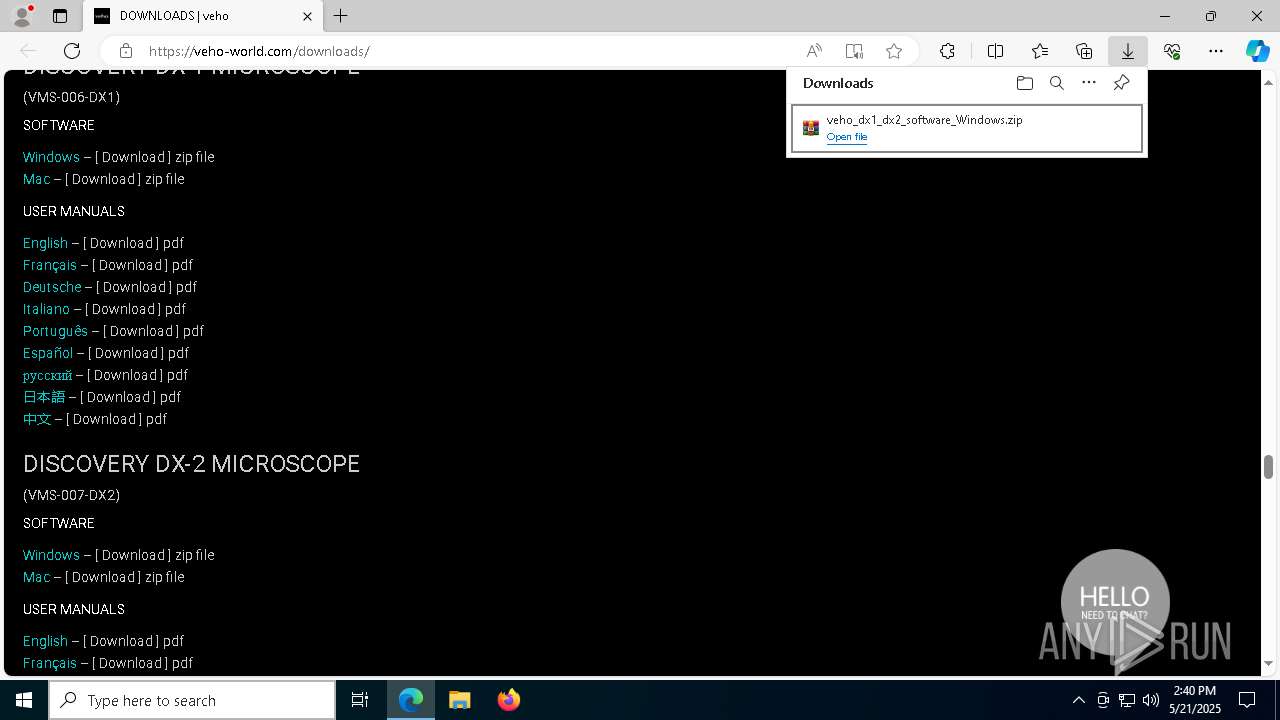Open File Explorer from the taskbar

pos(460,700)
